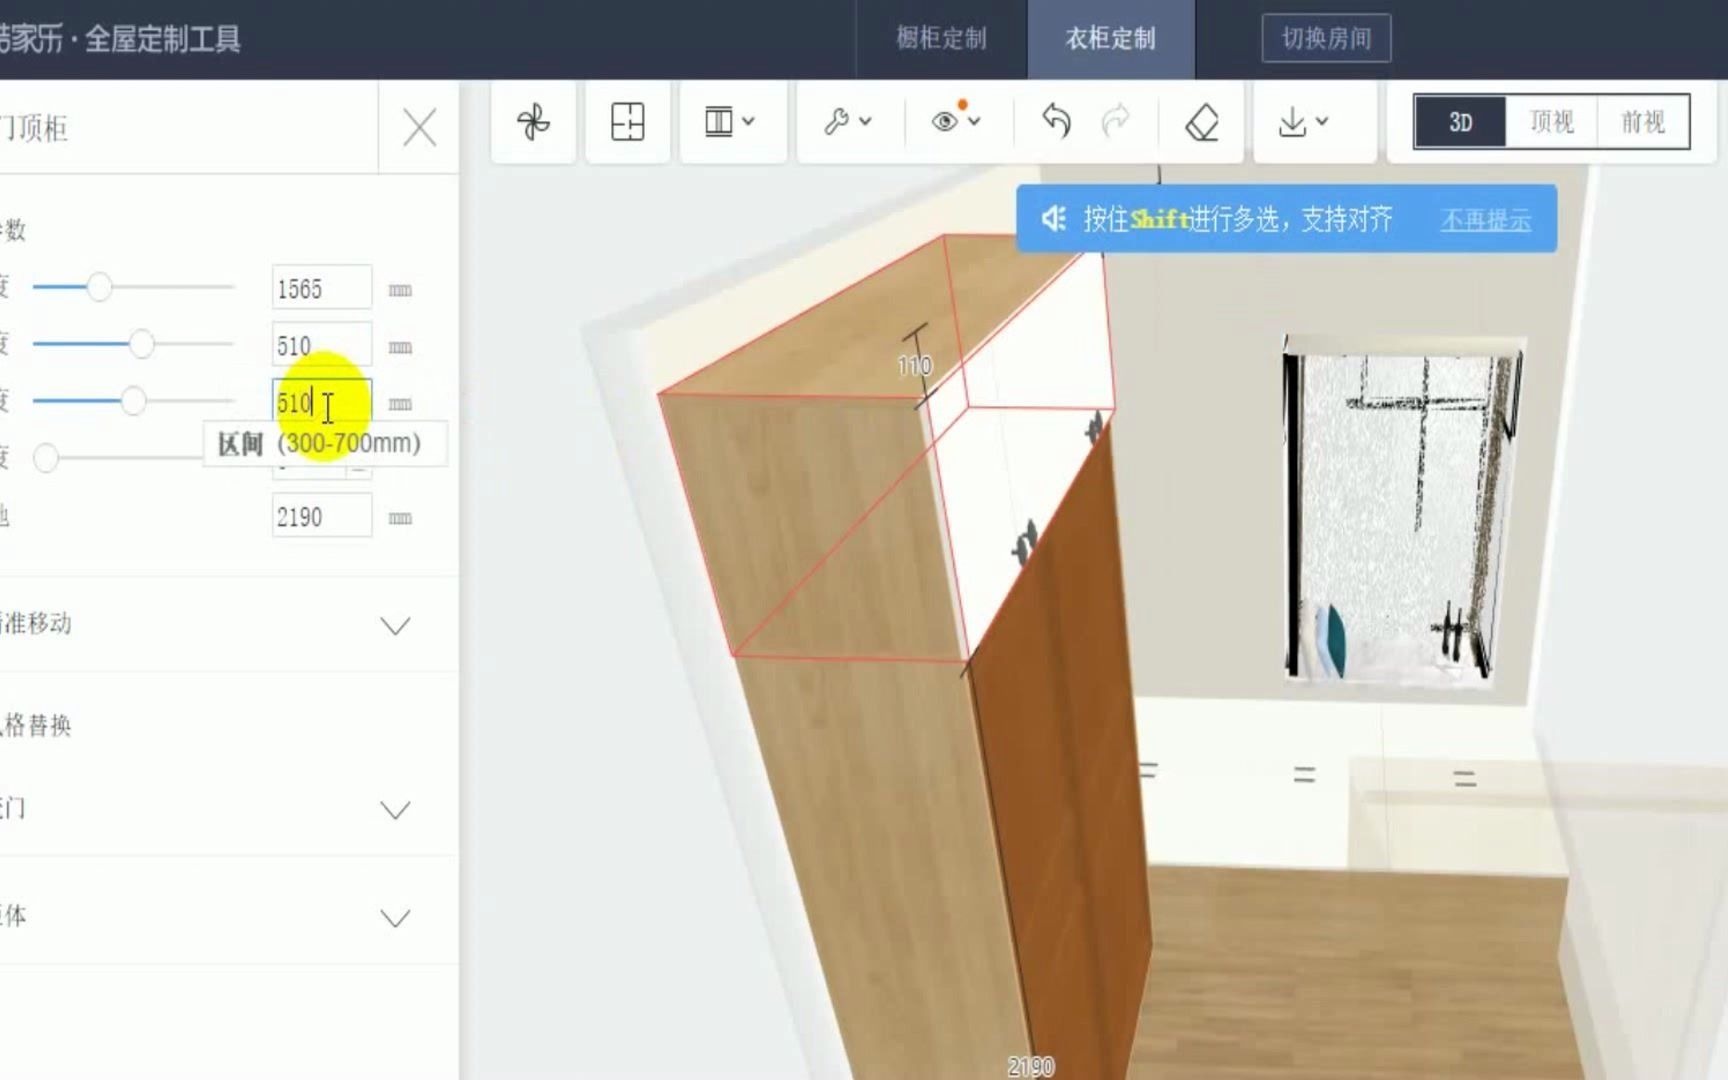The image size is (1728, 1080).
Task: Open the 切换房间 menu
Action: (x=1328, y=38)
